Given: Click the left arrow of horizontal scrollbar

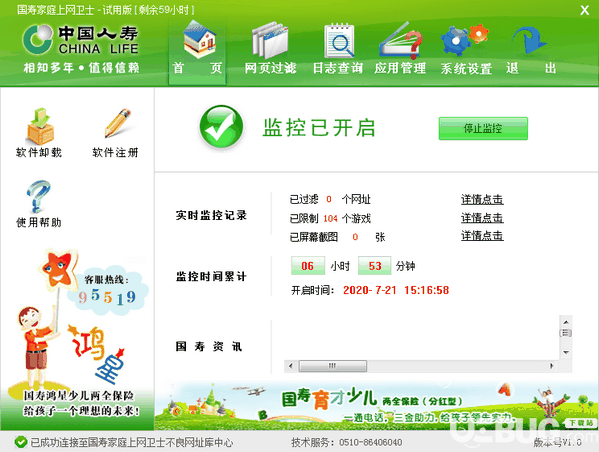Looking at the screenshot, I should 291,366.
